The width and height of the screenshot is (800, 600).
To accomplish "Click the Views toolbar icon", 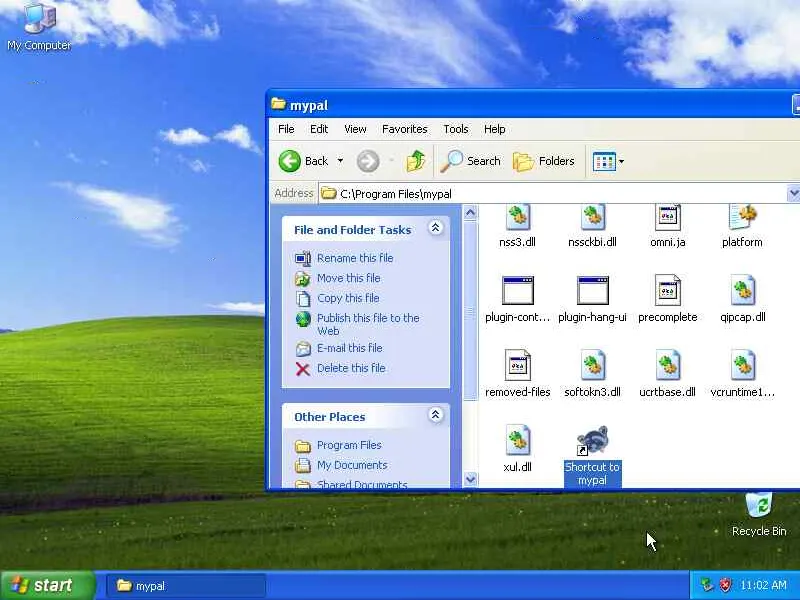I will coord(604,162).
